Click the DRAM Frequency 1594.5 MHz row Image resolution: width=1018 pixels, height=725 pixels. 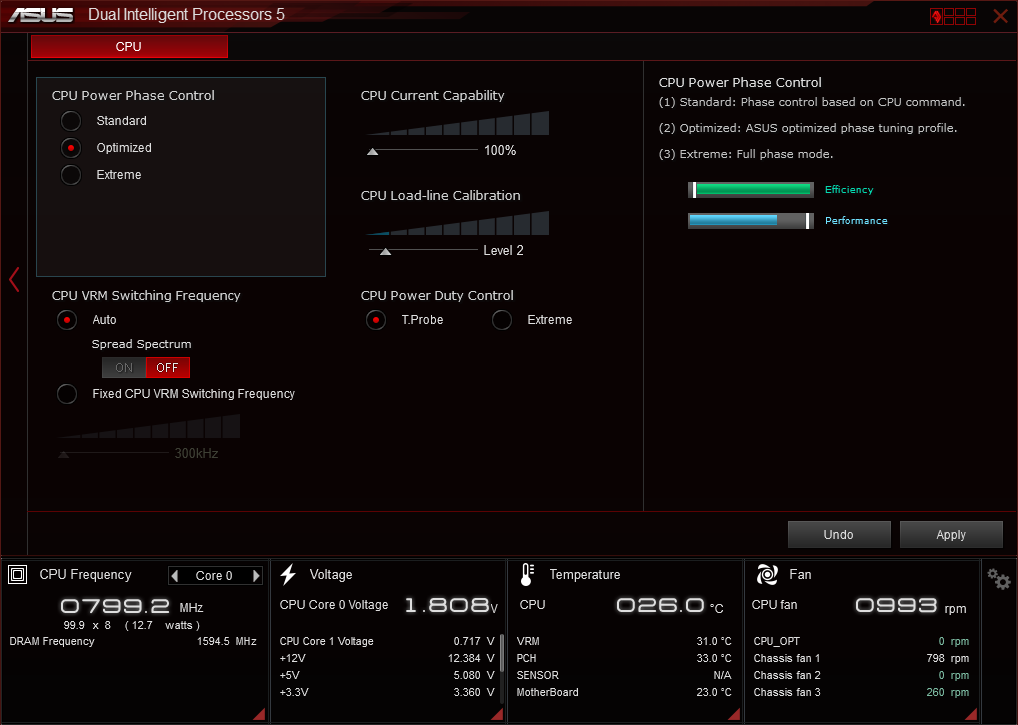pyautogui.click(x=133, y=641)
